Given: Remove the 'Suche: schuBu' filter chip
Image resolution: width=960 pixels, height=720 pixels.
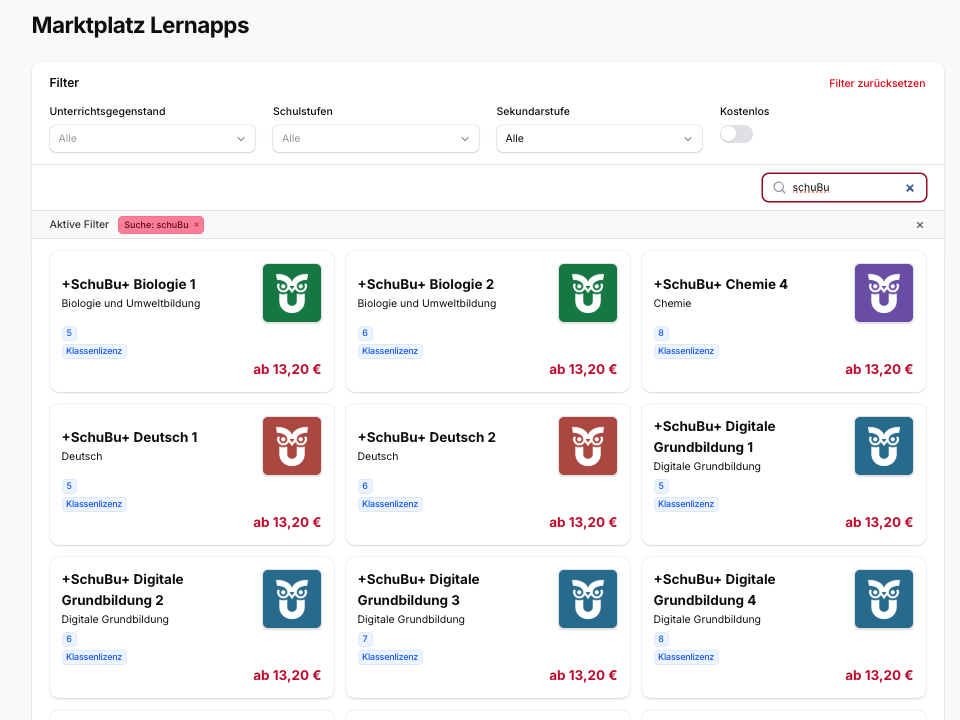Looking at the screenshot, I should coord(197,225).
